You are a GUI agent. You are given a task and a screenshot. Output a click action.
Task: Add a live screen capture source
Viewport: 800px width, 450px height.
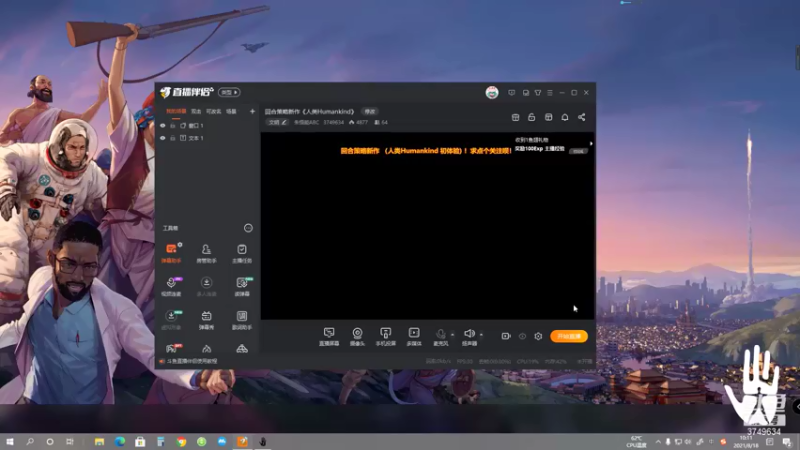tap(329, 337)
